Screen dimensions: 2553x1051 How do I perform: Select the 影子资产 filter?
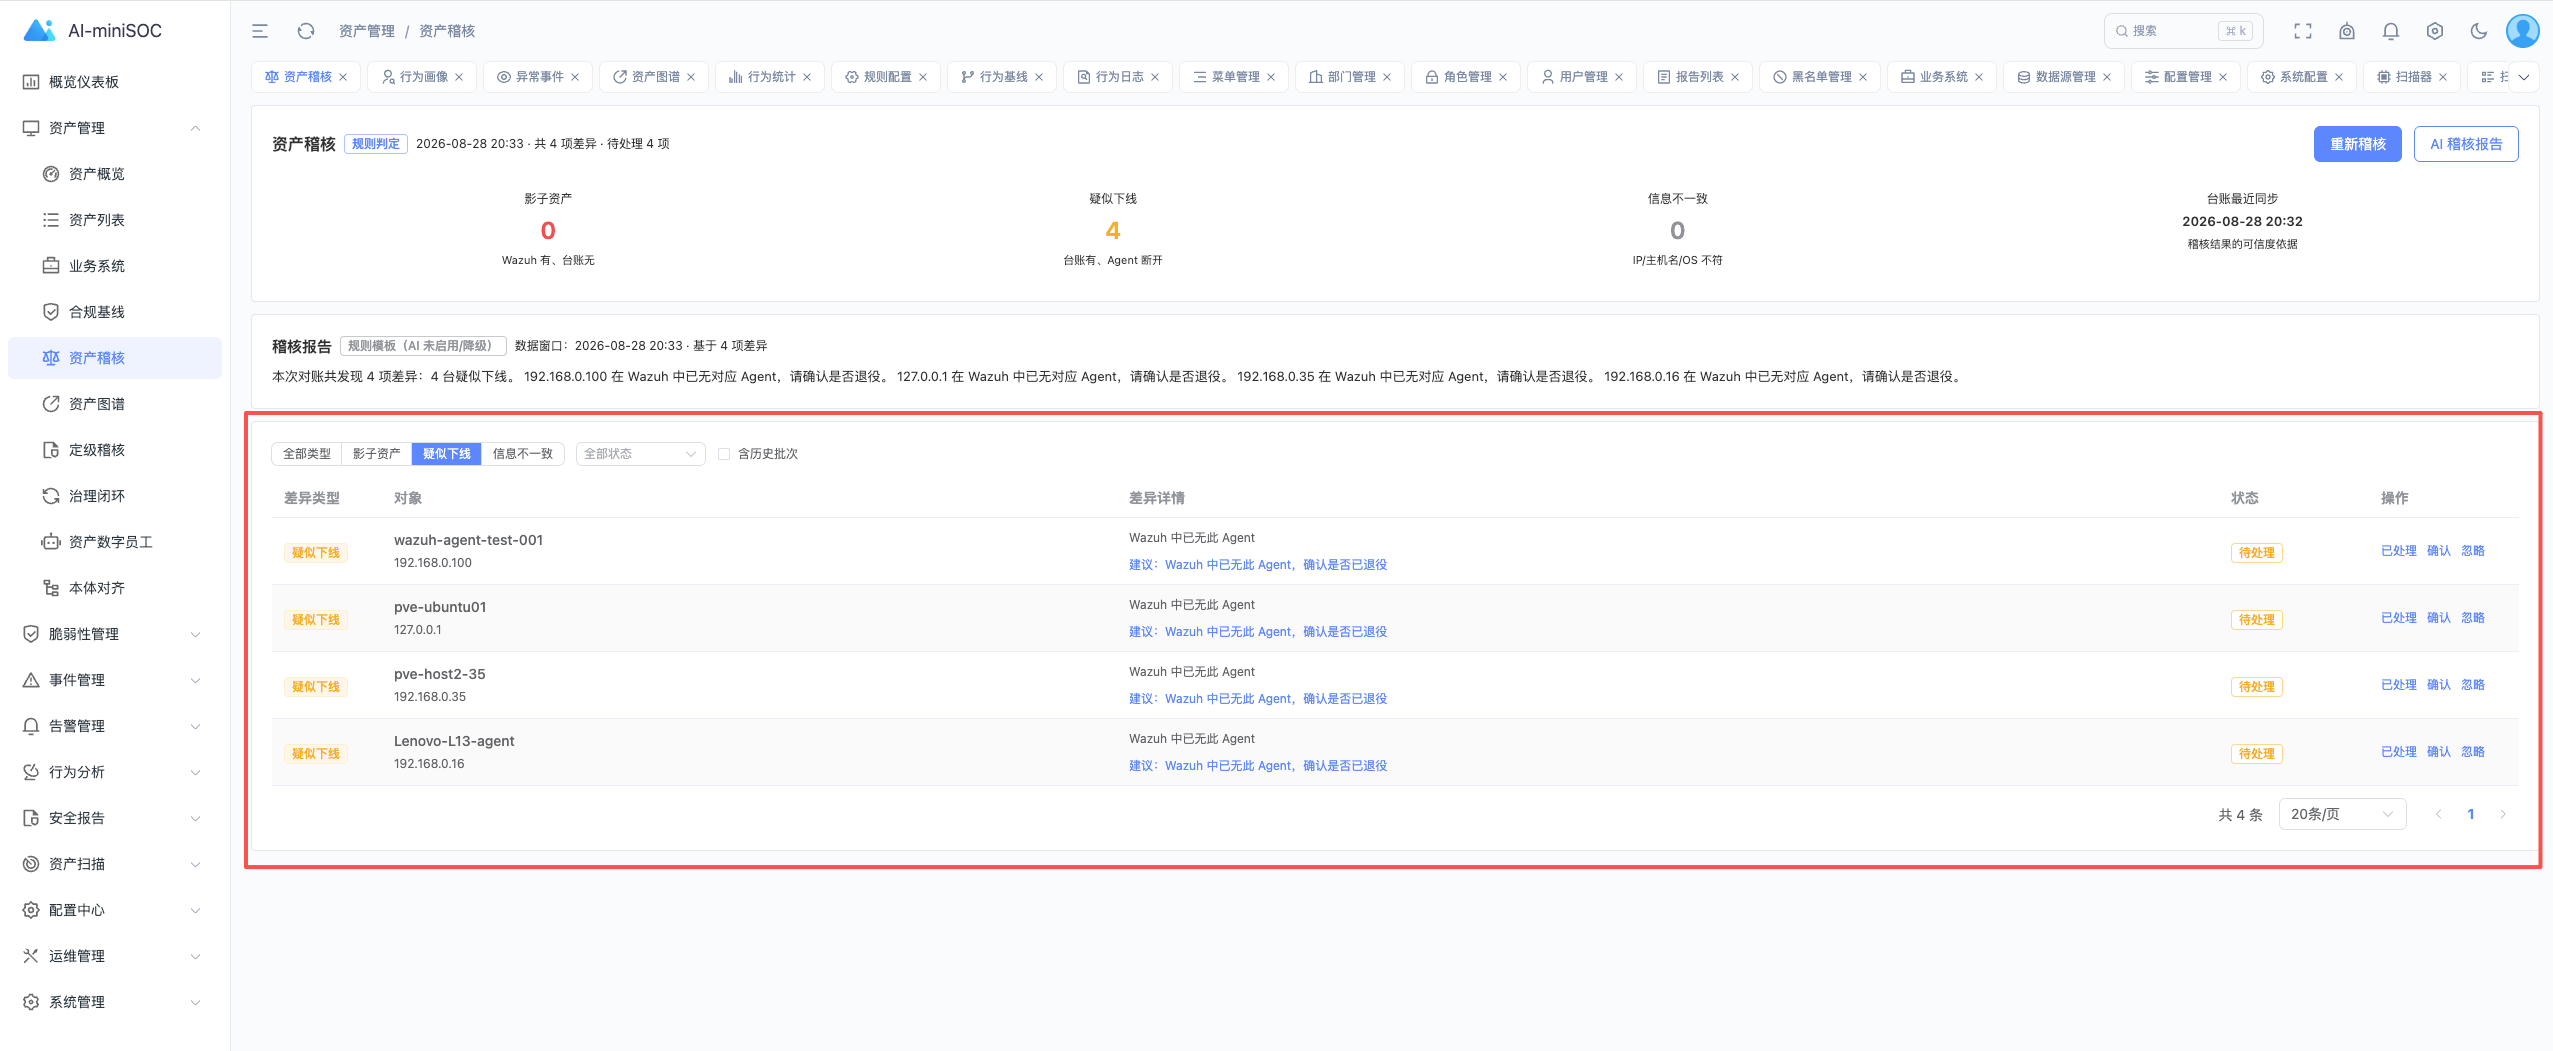click(x=376, y=454)
